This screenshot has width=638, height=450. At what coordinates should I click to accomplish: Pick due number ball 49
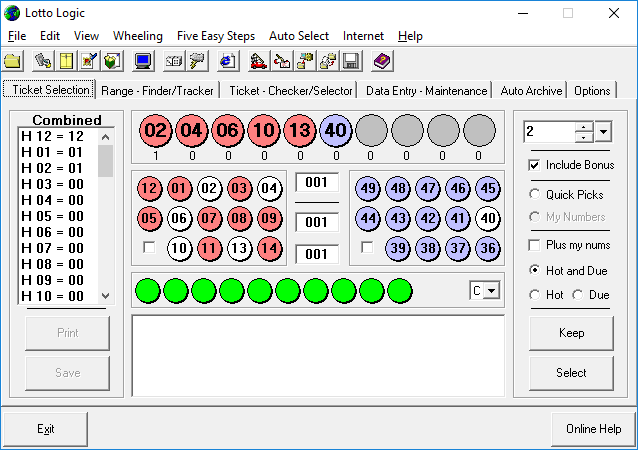point(368,189)
